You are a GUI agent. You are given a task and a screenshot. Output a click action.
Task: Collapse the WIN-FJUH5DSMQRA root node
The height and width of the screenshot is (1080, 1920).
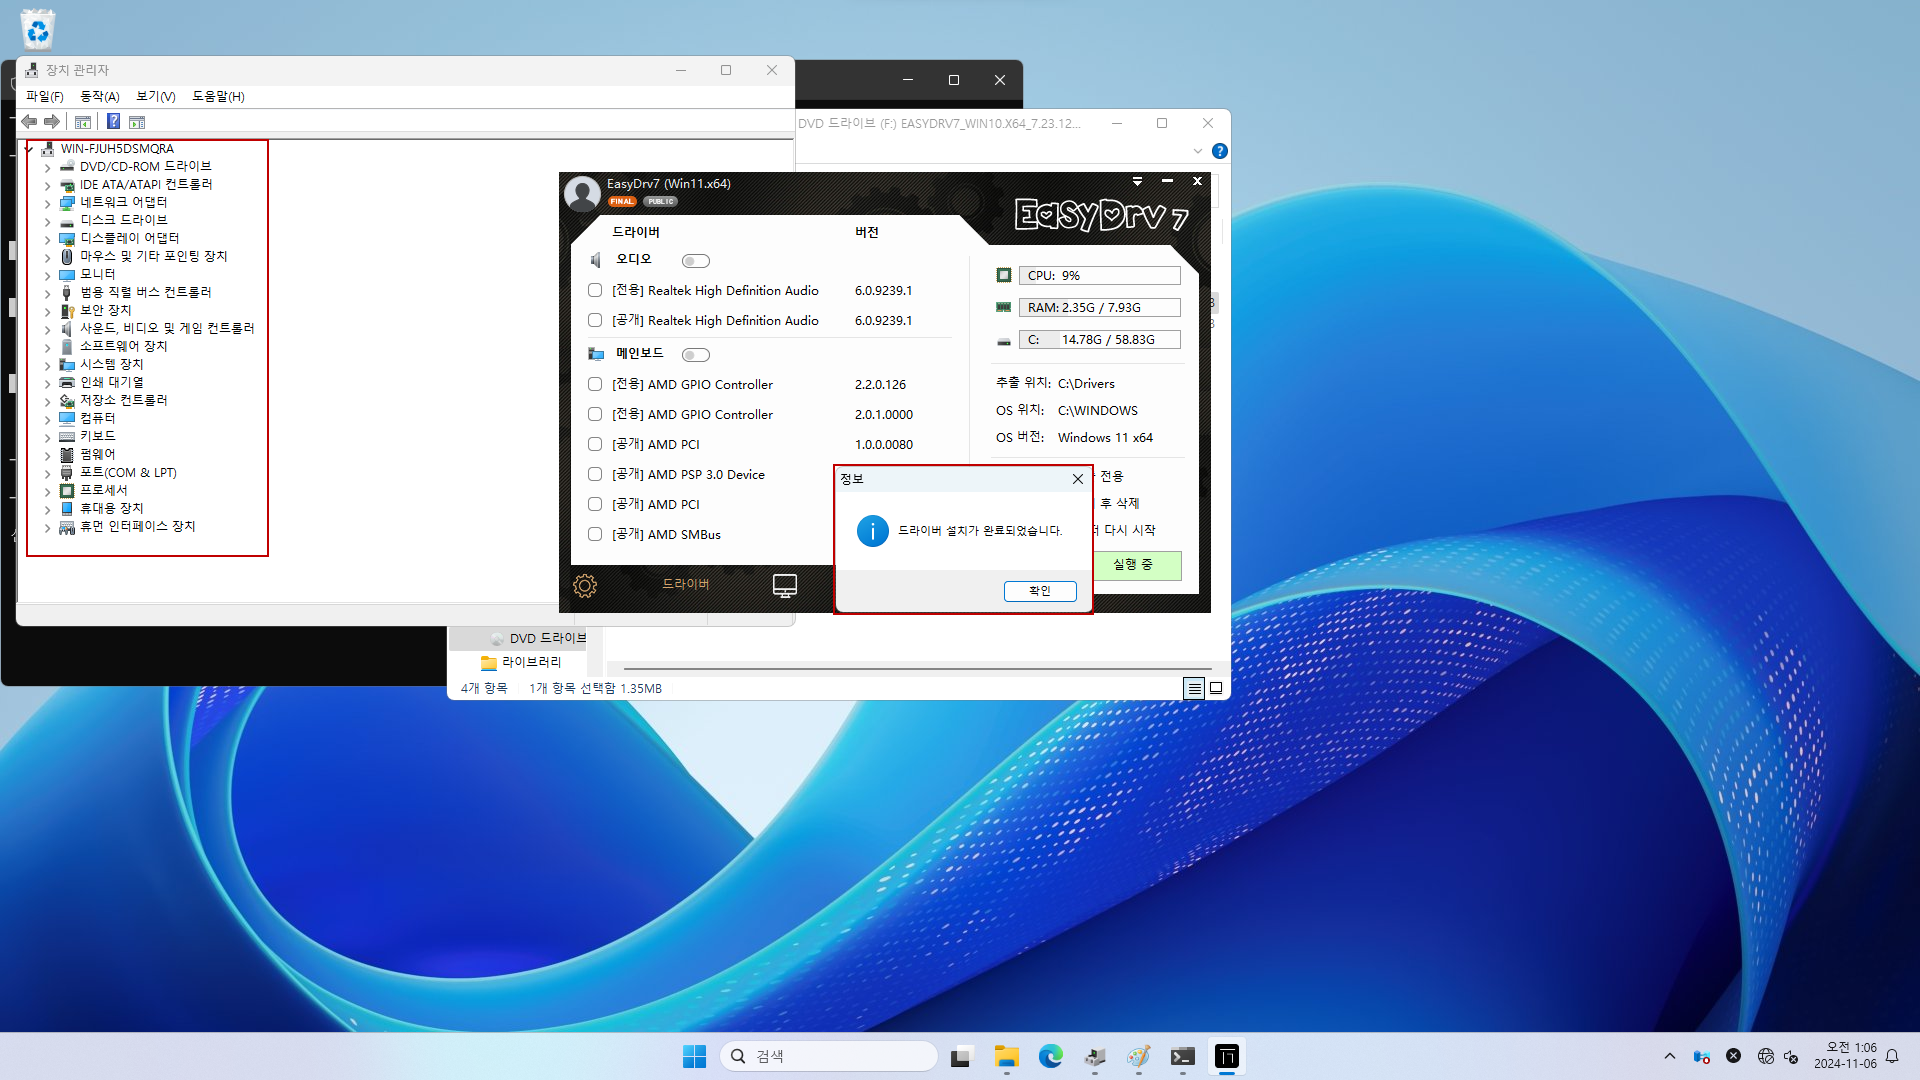[30, 149]
